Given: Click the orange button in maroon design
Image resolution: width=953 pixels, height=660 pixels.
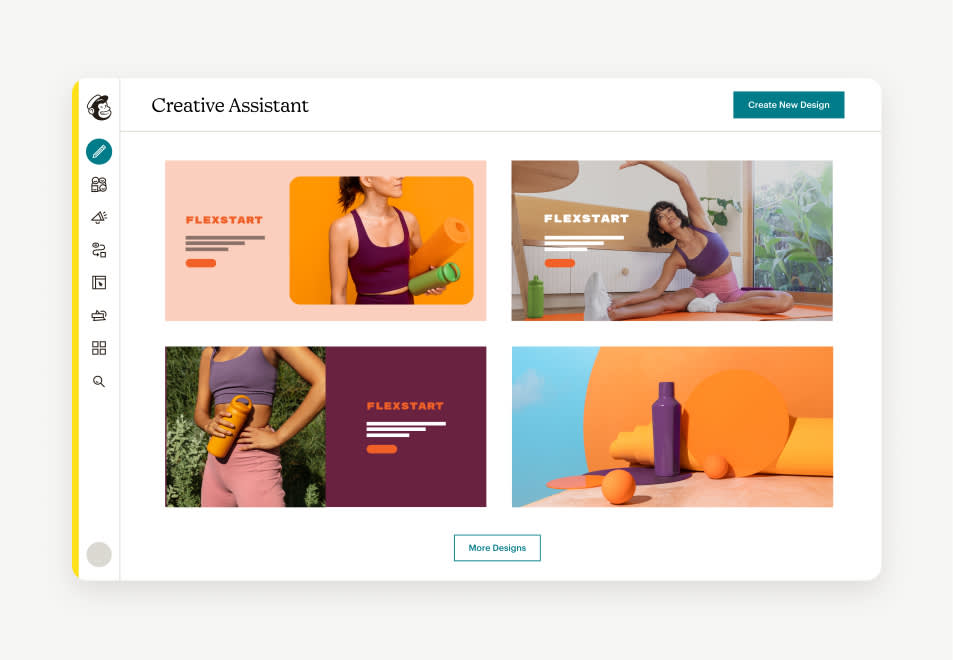Looking at the screenshot, I should pyautogui.click(x=382, y=449).
